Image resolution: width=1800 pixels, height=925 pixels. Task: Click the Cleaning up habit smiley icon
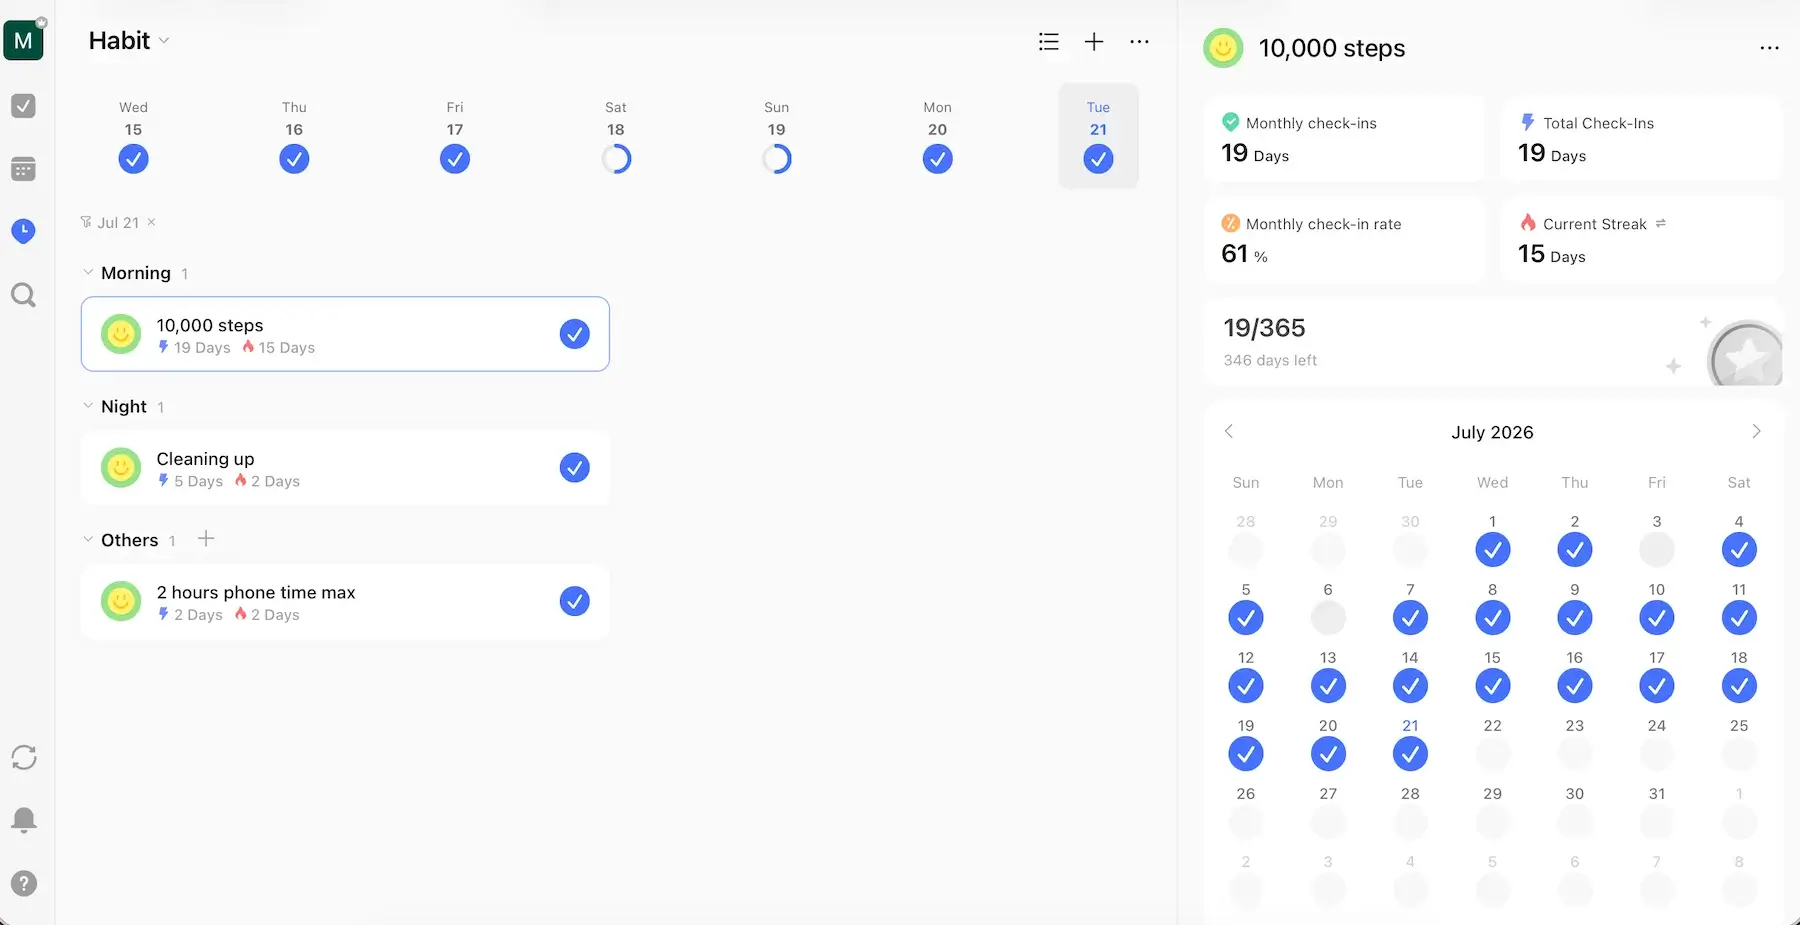point(121,467)
